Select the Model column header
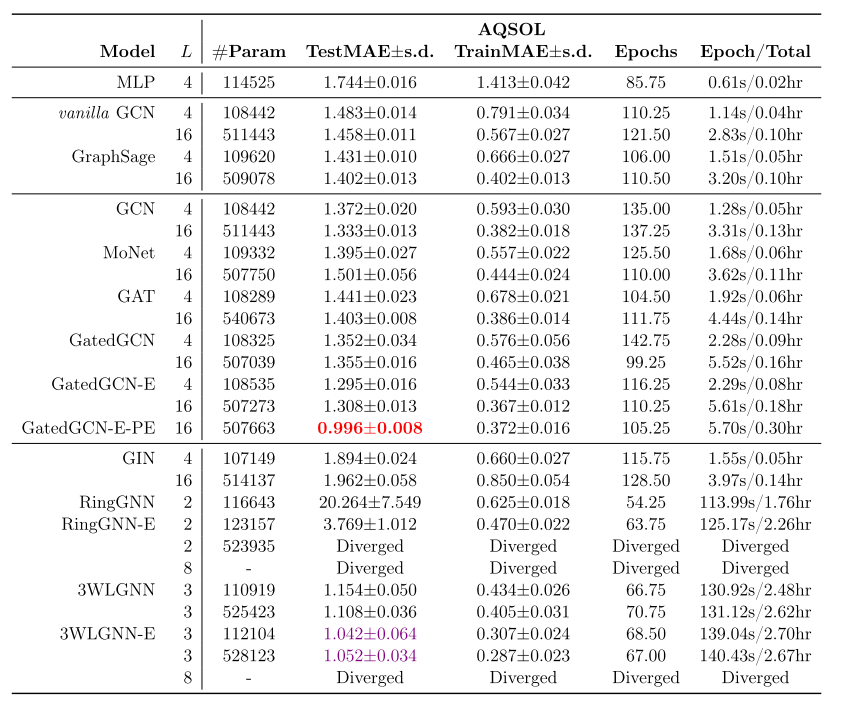This screenshot has width=846, height=707. [x=128, y=51]
